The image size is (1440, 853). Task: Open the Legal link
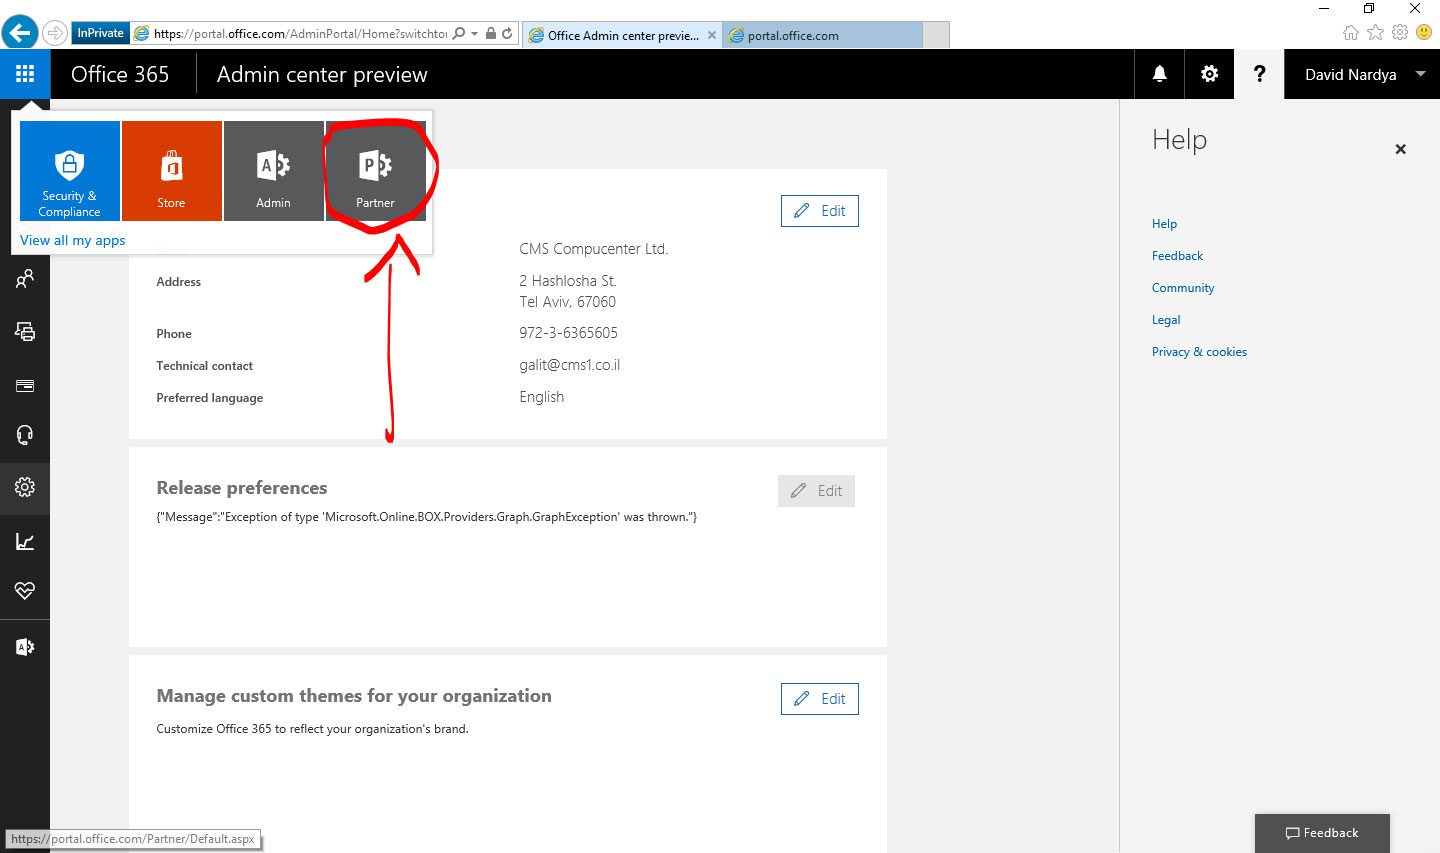click(1166, 320)
